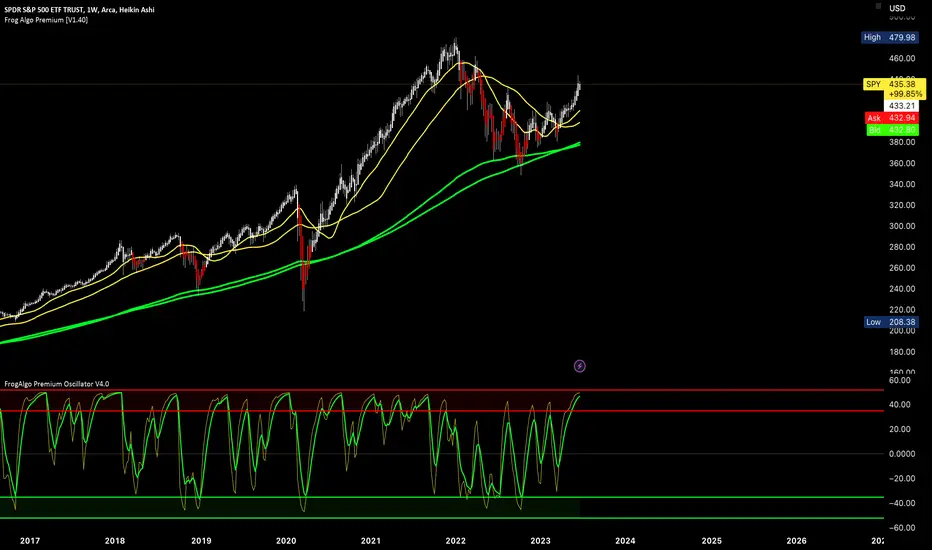Select the FrogAlgo Premium Oscillator V4.0 label

point(56,384)
